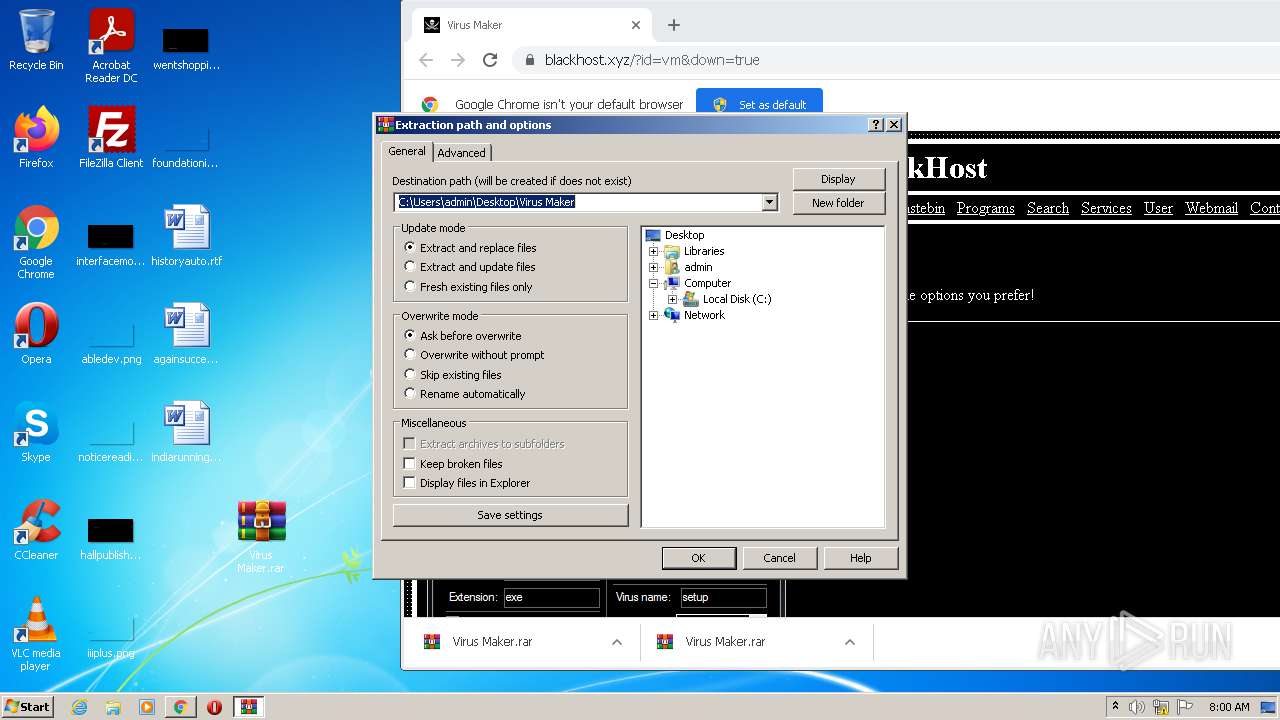Launch Skype from the desktop
Image resolution: width=1280 pixels, height=720 pixels.
coord(36,432)
